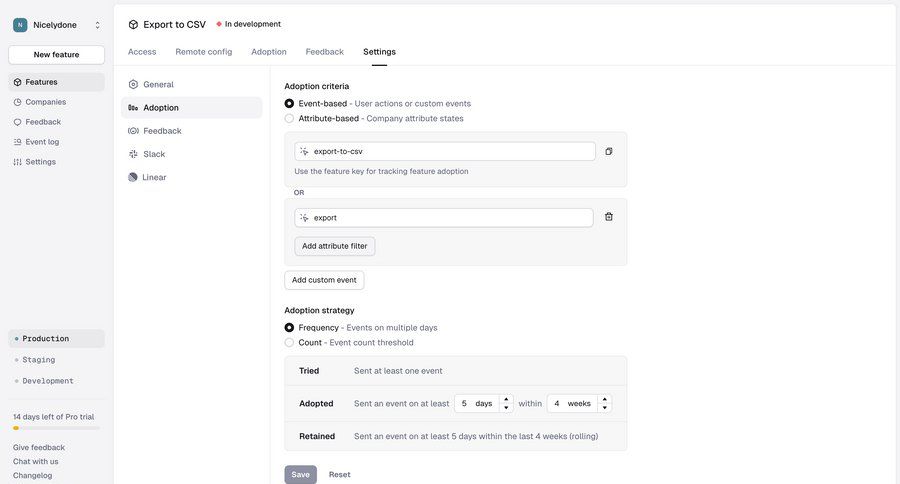Delete the export custom event
Viewport: 900px width, 484px height.
tap(609, 217)
